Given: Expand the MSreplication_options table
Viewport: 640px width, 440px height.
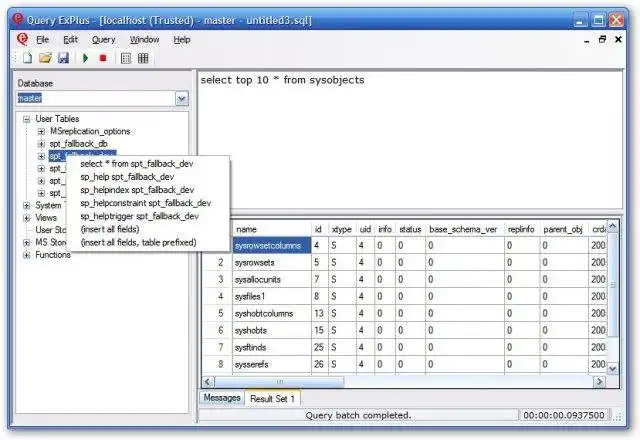Looking at the screenshot, I should pyautogui.click(x=41, y=131).
